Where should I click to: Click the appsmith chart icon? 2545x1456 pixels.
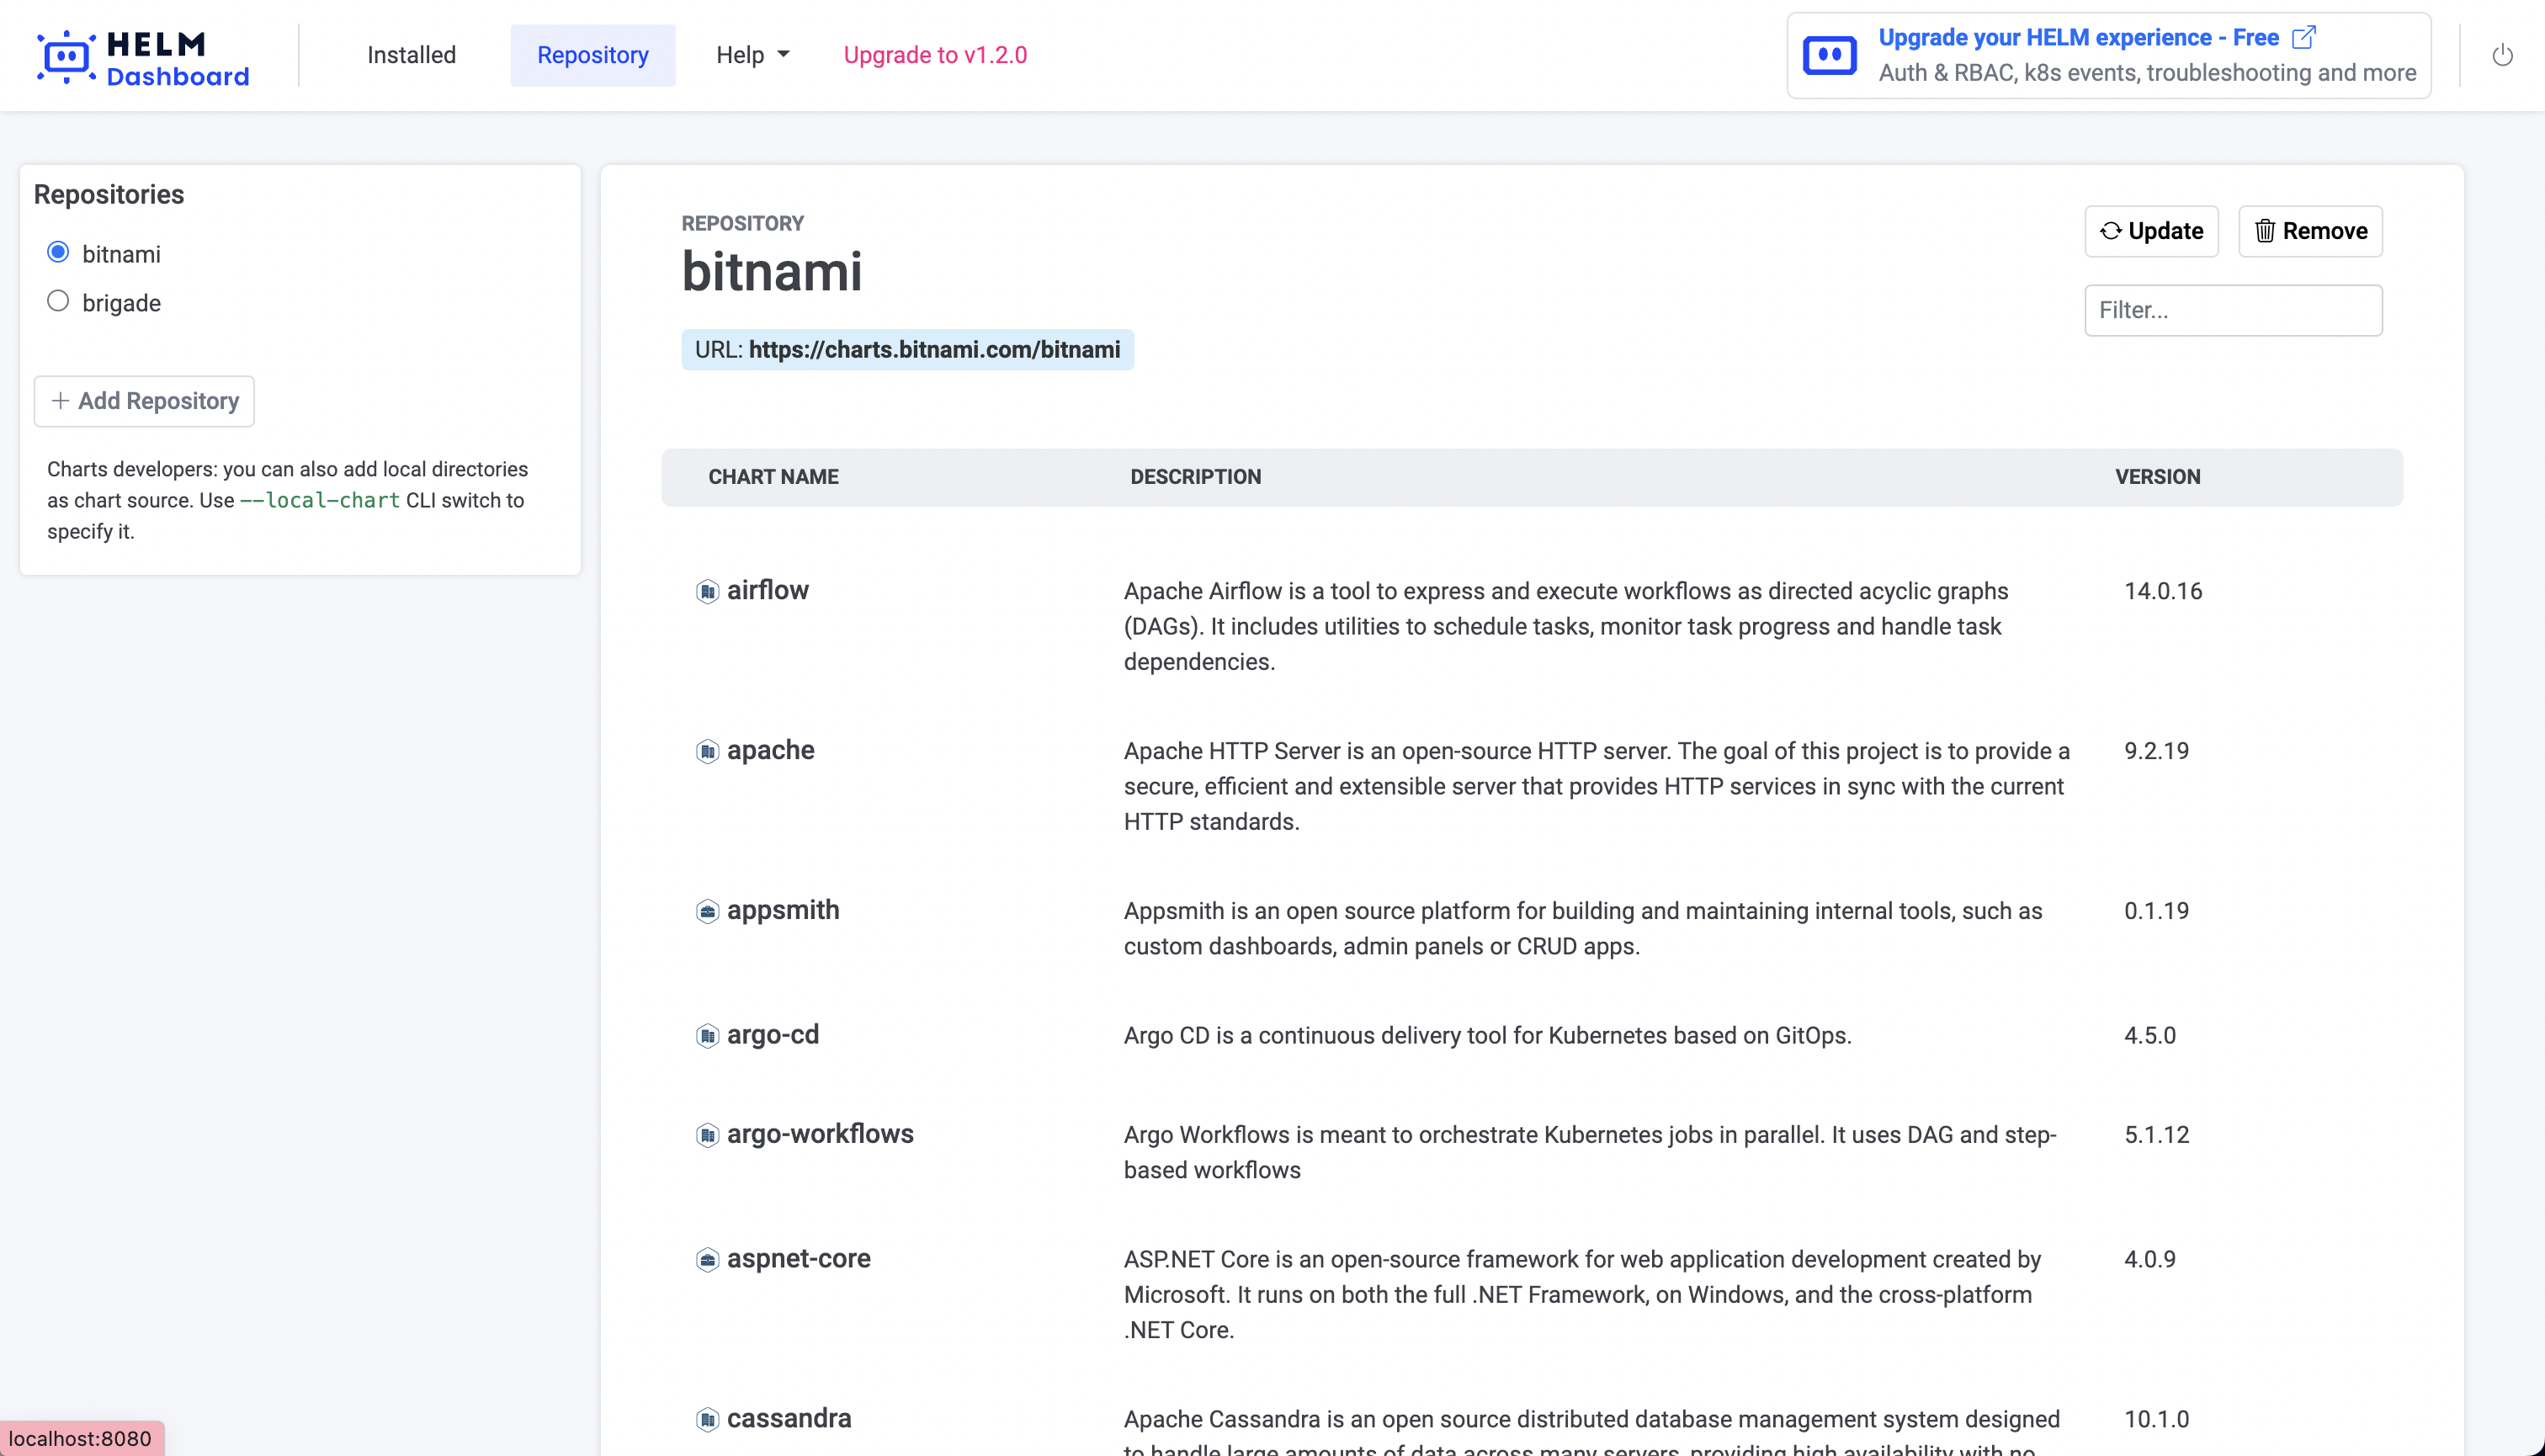[707, 912]
